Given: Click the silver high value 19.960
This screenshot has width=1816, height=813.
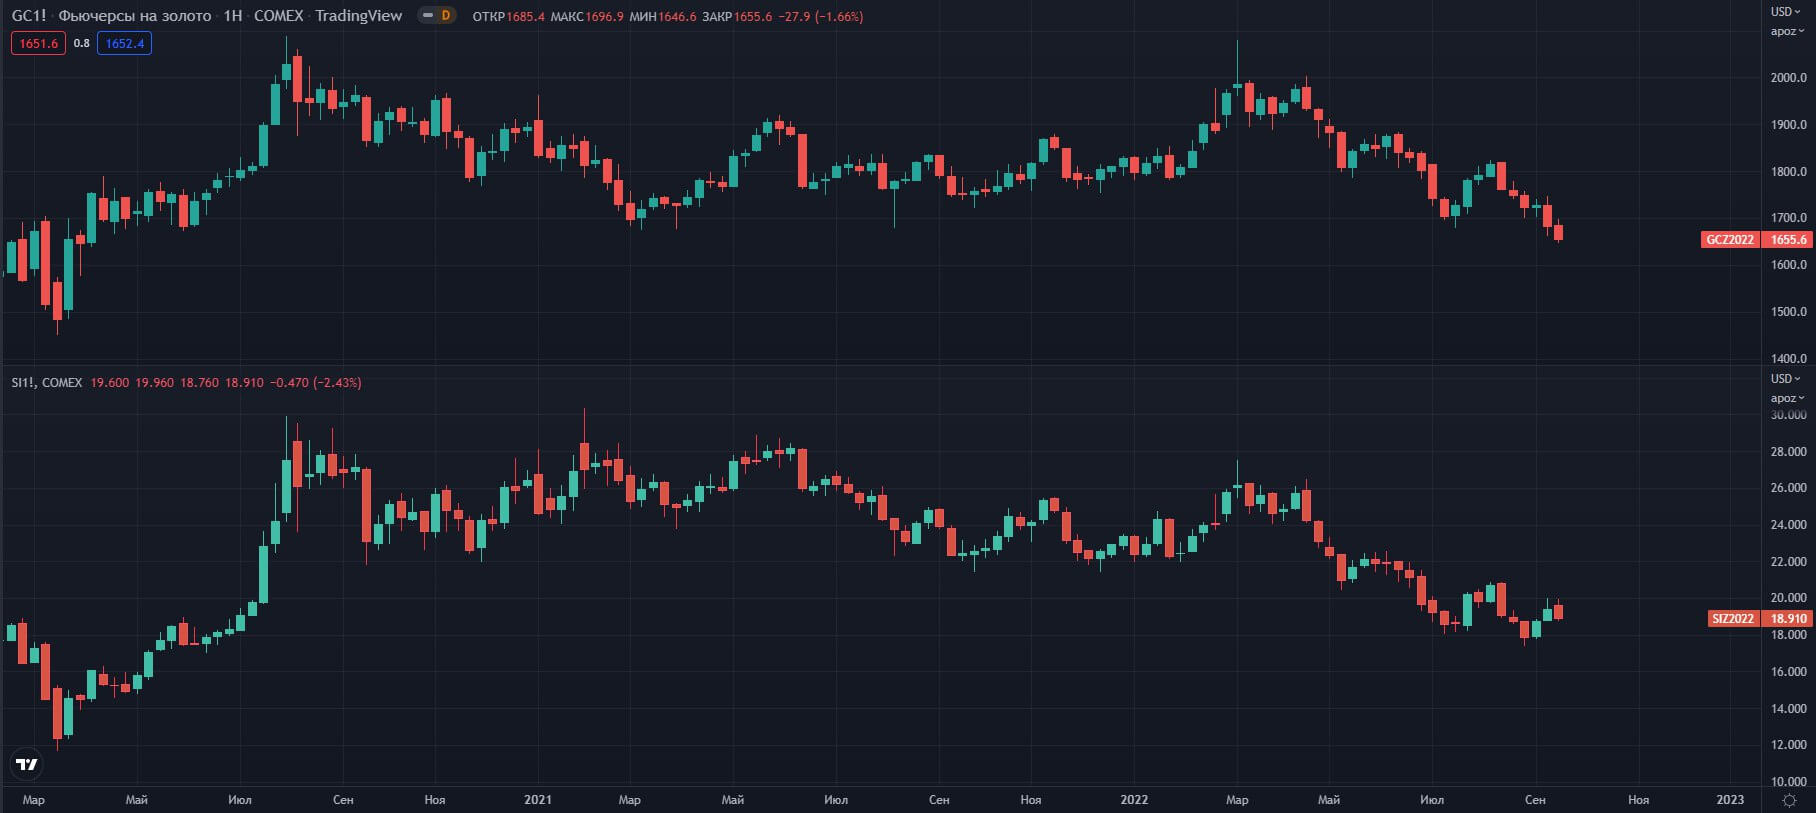Looking at the screenshot, I should (x=154, y=383).
